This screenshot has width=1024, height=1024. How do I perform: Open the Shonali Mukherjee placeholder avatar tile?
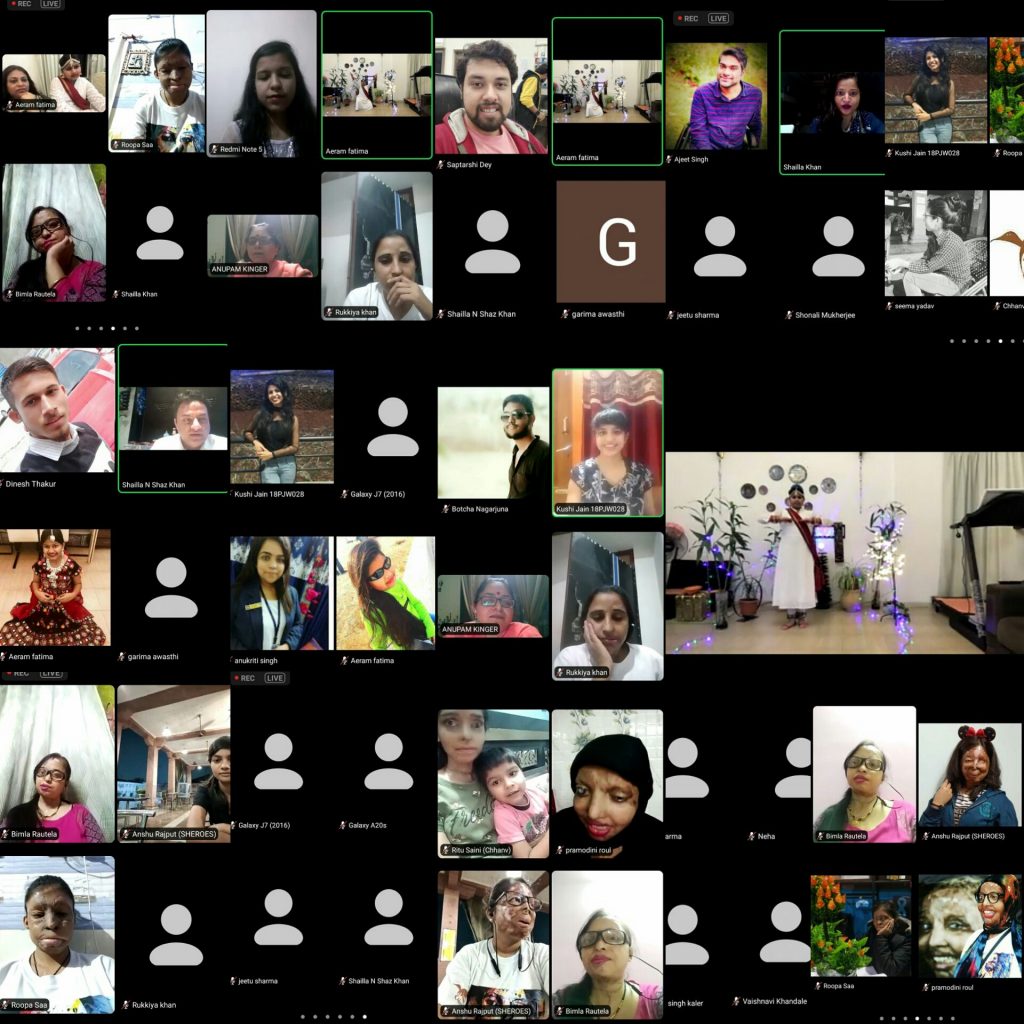837,245
